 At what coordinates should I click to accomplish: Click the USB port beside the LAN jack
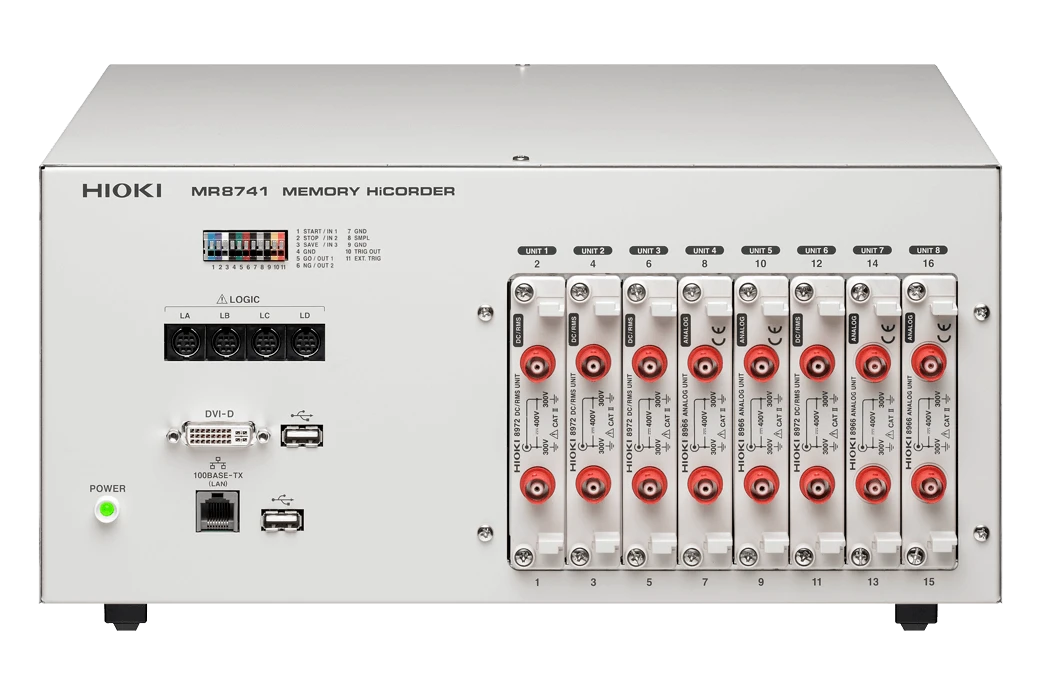coord(282,520)
